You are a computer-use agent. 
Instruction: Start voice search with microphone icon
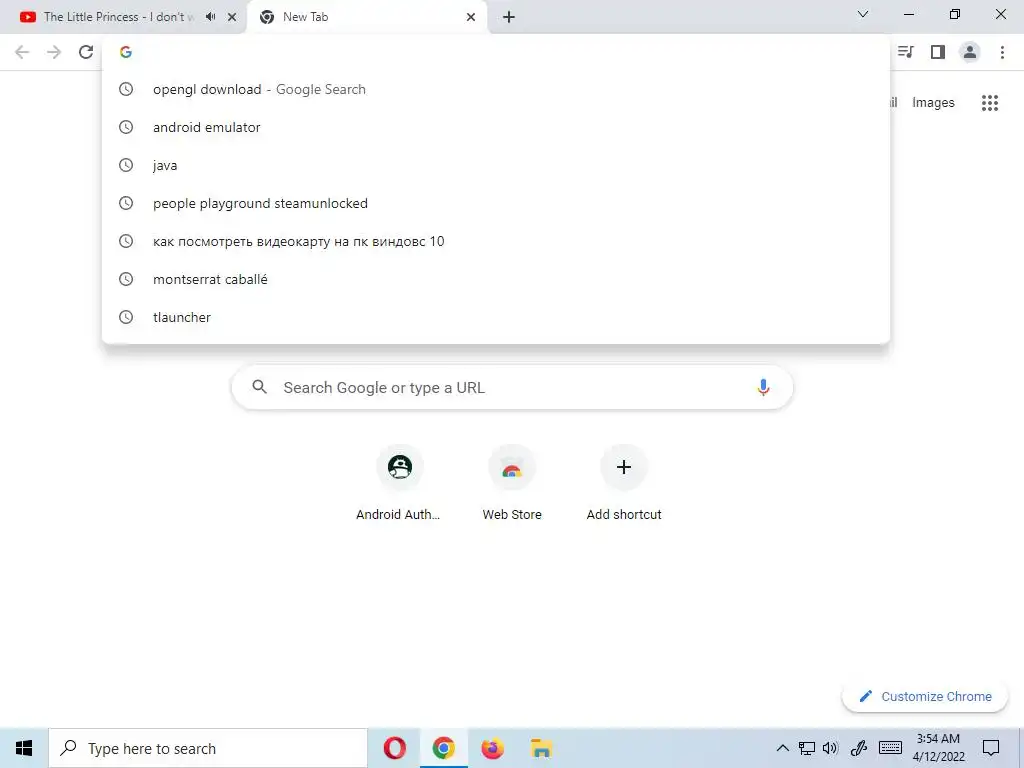pos(763,387)
